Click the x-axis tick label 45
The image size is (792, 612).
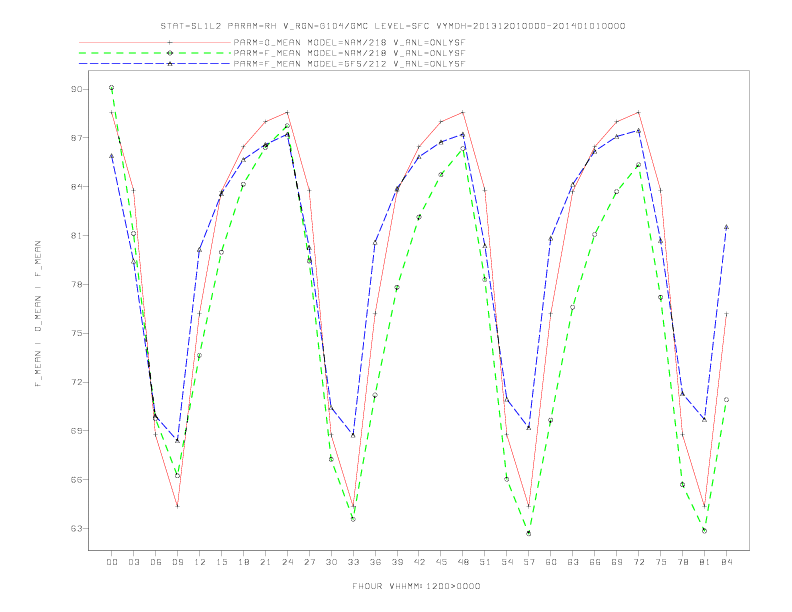pyautogui.click(x=441, y=562)
